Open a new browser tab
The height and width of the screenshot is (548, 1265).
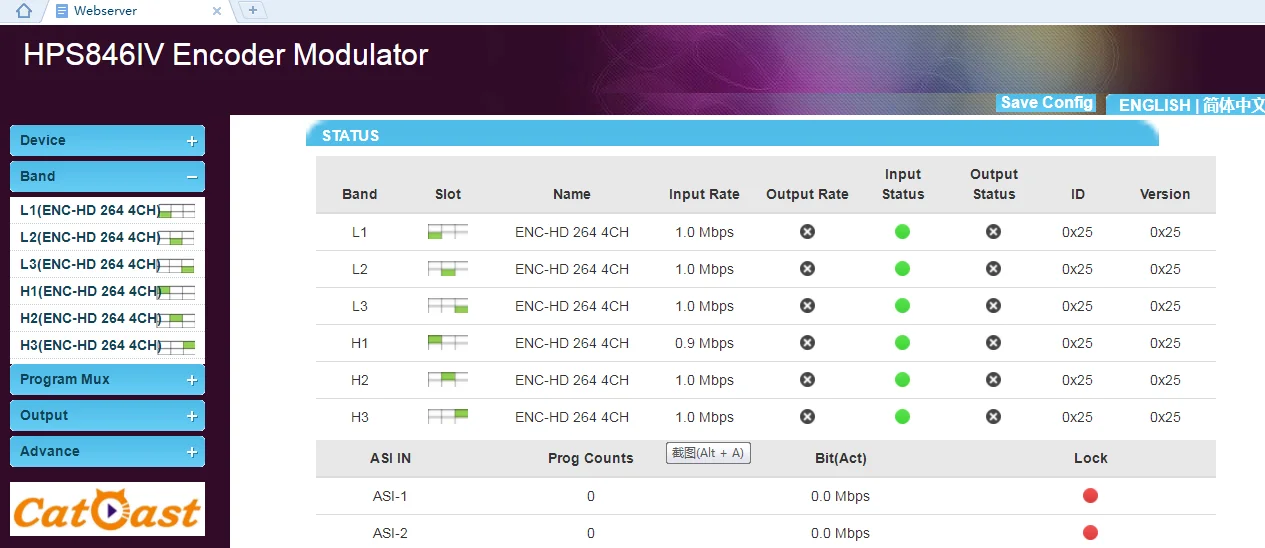253,10
